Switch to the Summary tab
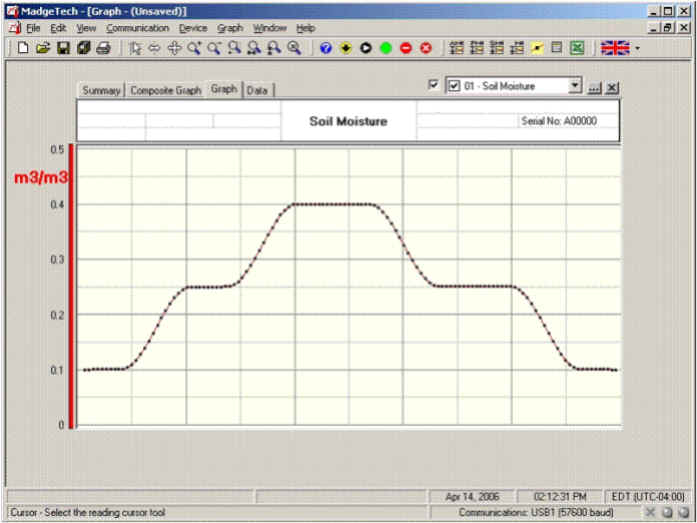This screenshot has height=523, width=697. click(x=101, y=91)
